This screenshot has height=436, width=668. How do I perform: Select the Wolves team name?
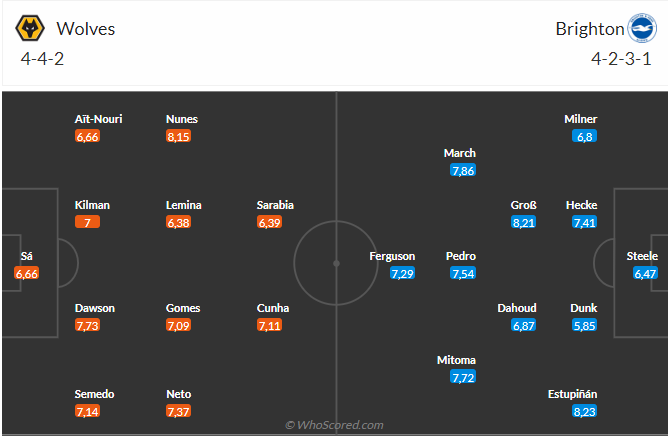pos(85,29)
